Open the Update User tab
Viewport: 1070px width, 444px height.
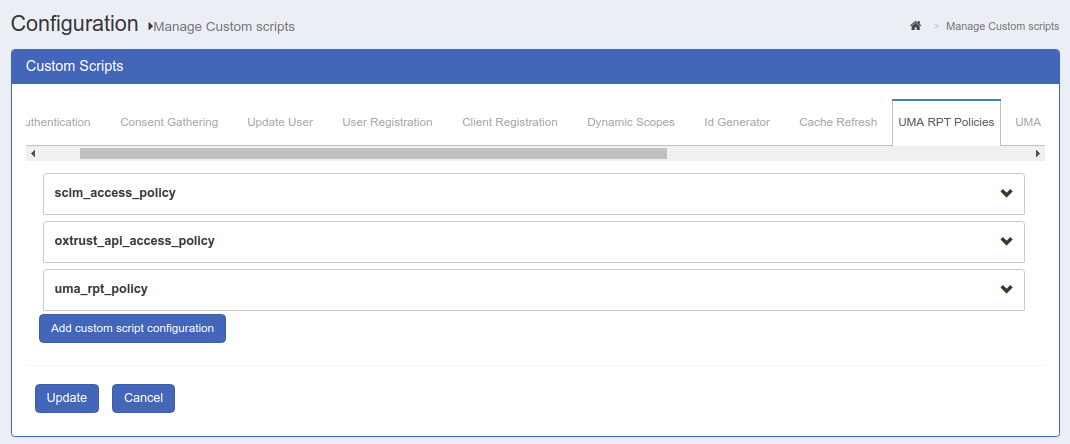tap(280, 122)
